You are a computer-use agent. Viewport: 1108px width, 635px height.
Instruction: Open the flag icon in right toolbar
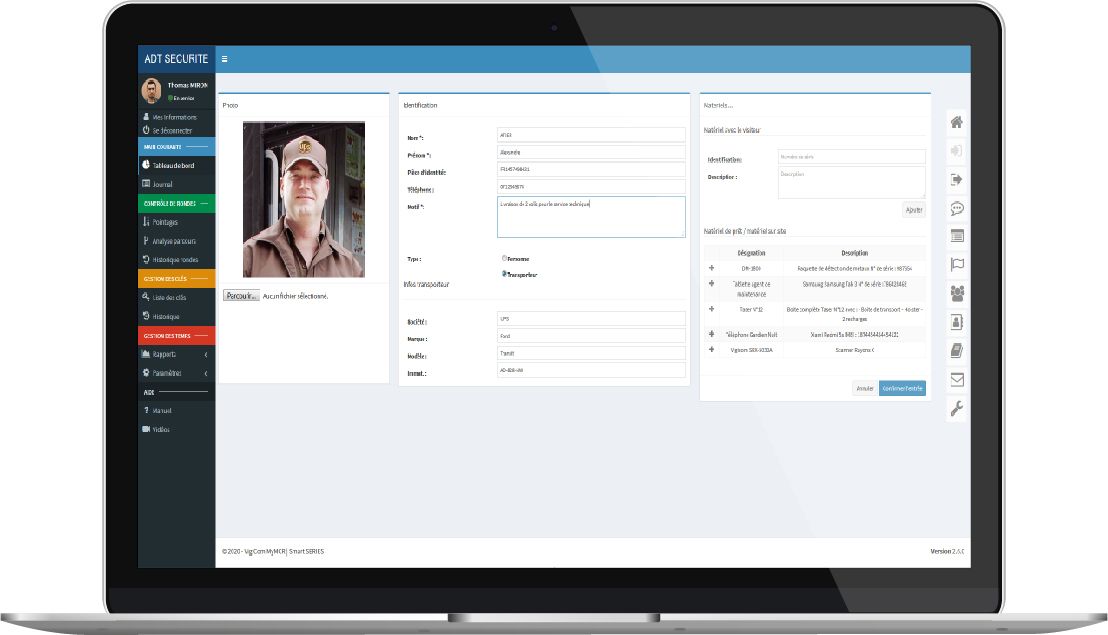[x=956, y=265]
